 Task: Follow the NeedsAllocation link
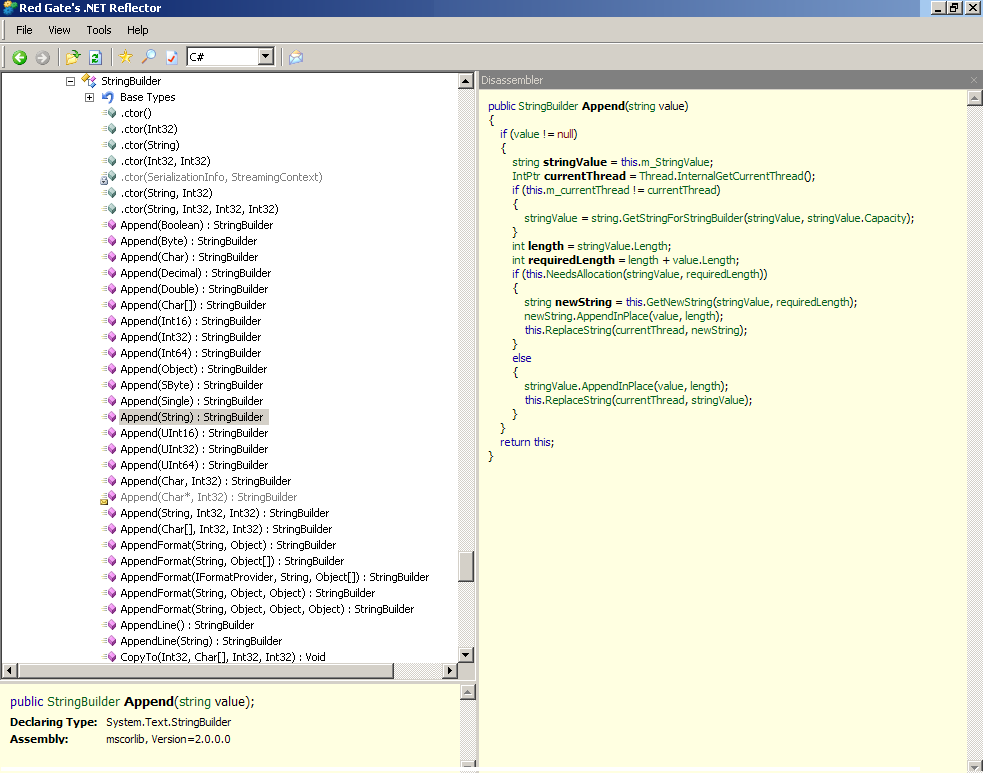(584, 274)
